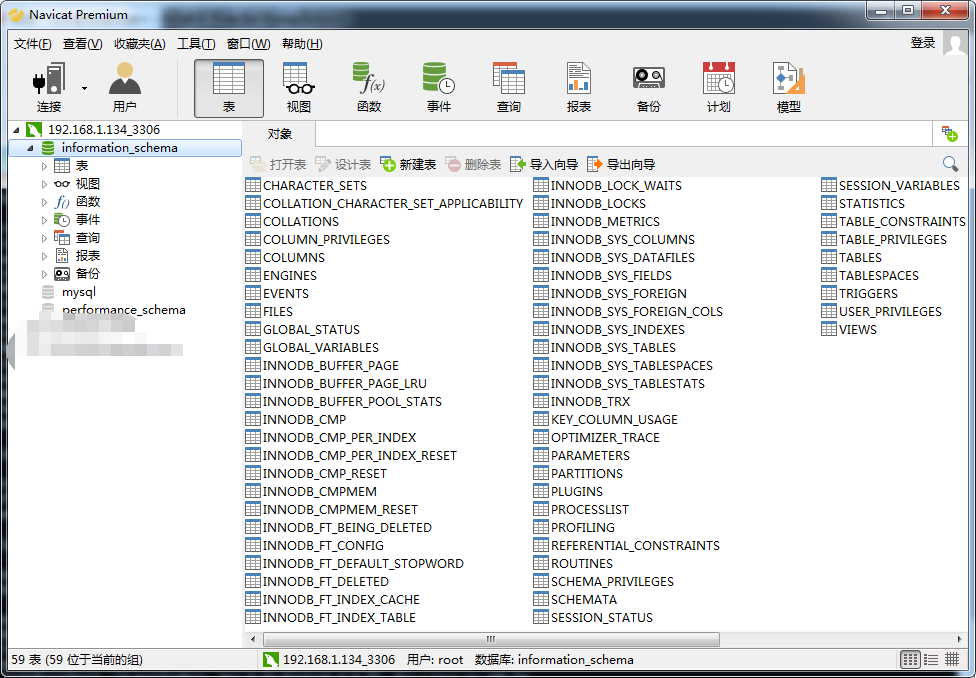
Task: Open the 函数 (Function) toolbar icon
Action: [368, 88]
